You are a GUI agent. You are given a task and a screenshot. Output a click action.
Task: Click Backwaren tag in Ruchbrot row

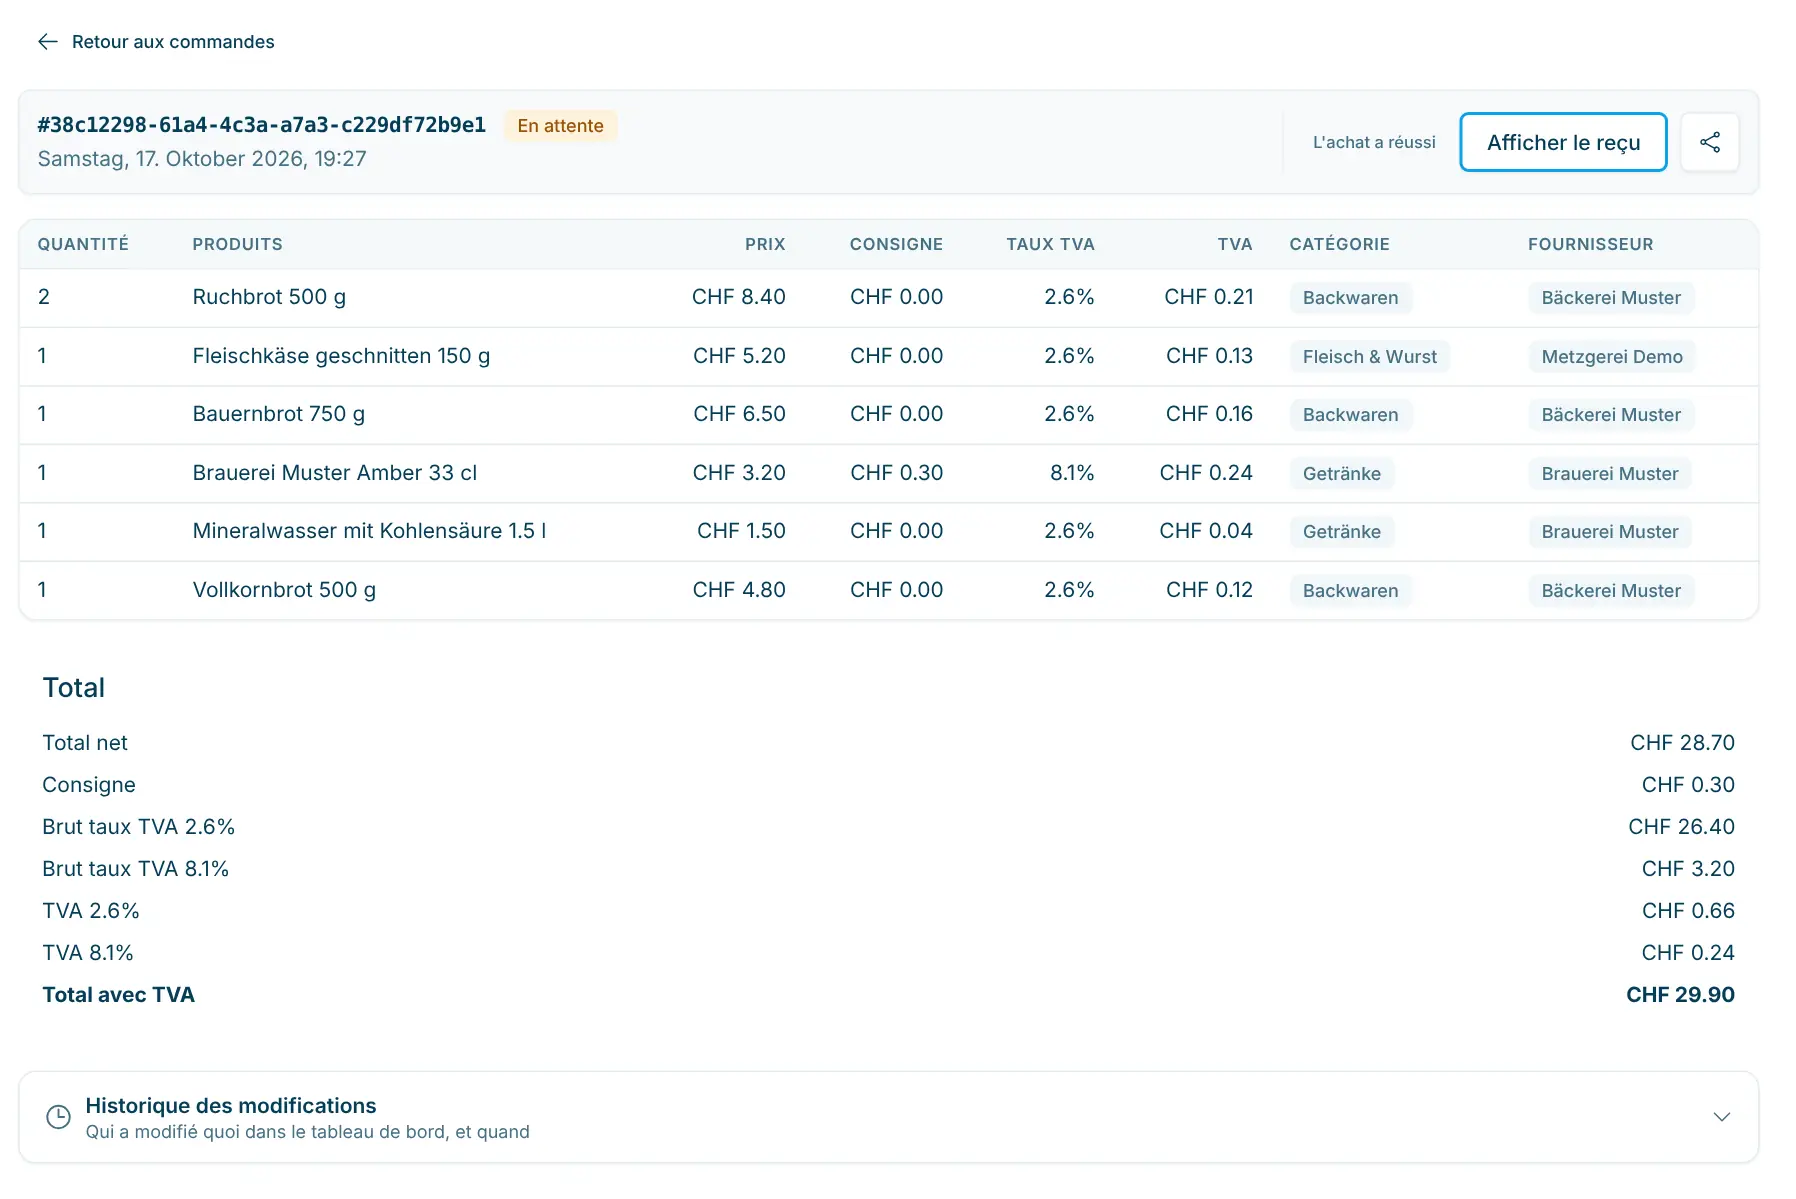pyautogui.click(x=1351, y=298)
